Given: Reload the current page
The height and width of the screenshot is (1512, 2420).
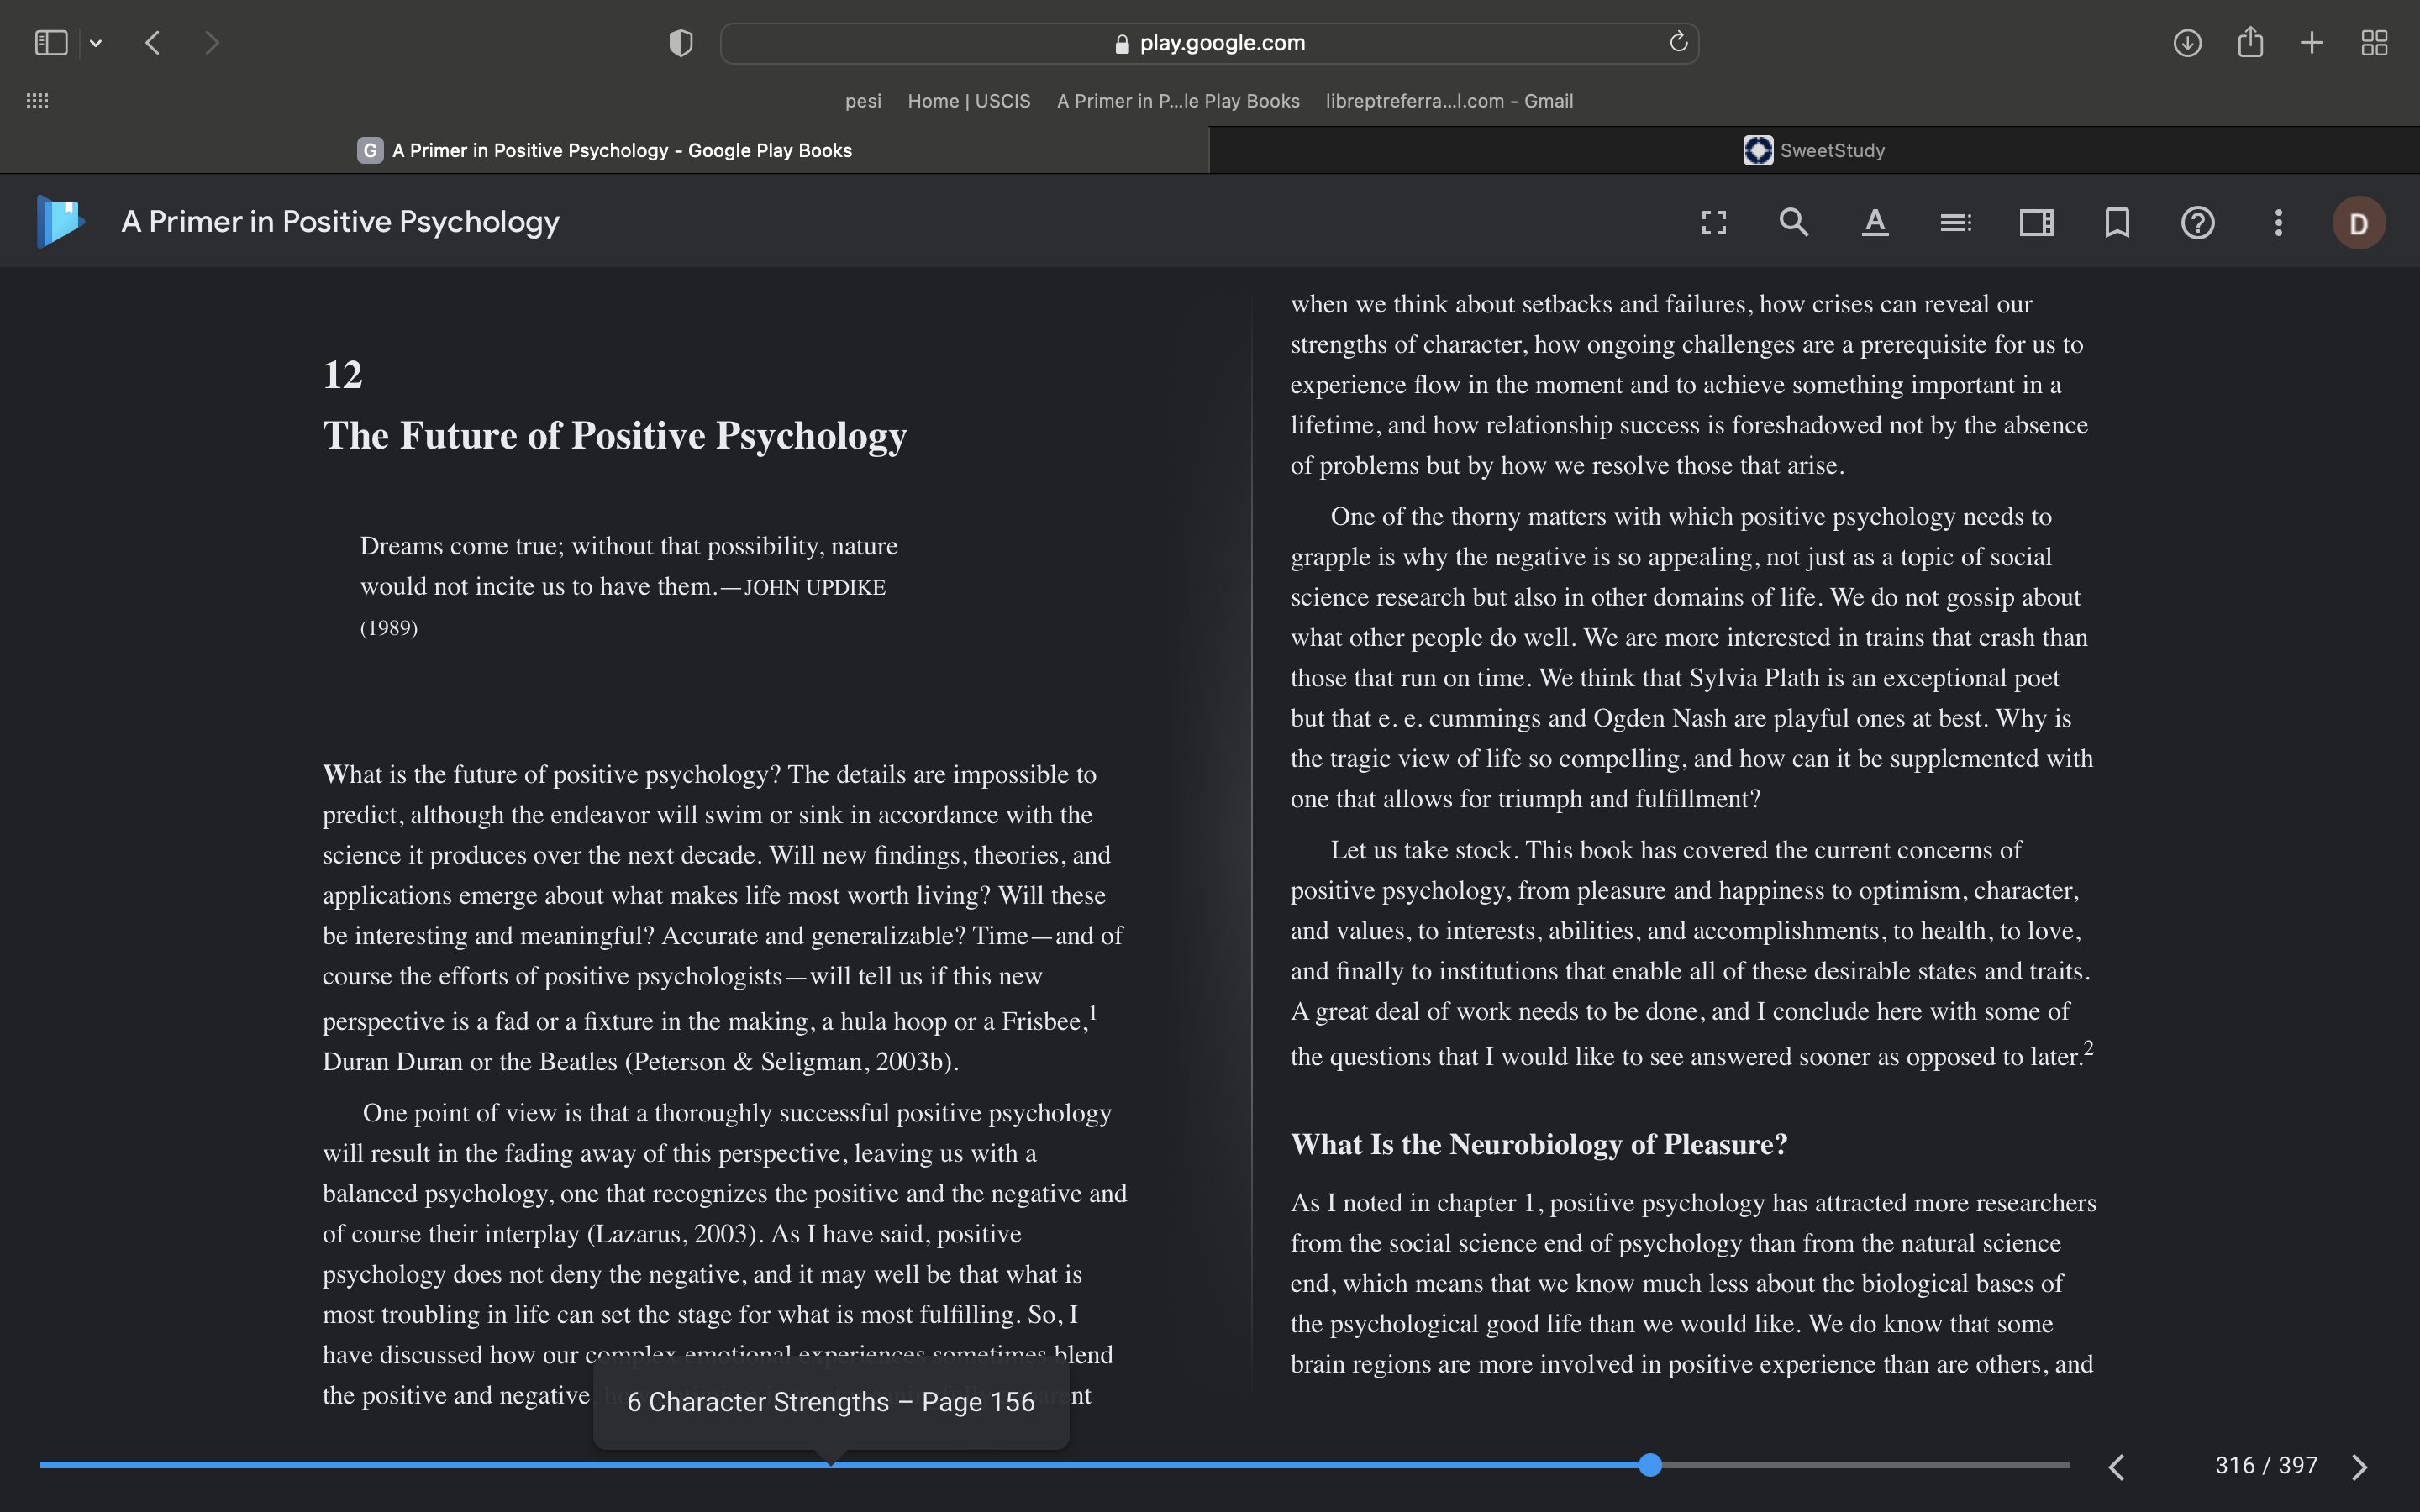Looking at the screenshot, I should click(1678, 42).
